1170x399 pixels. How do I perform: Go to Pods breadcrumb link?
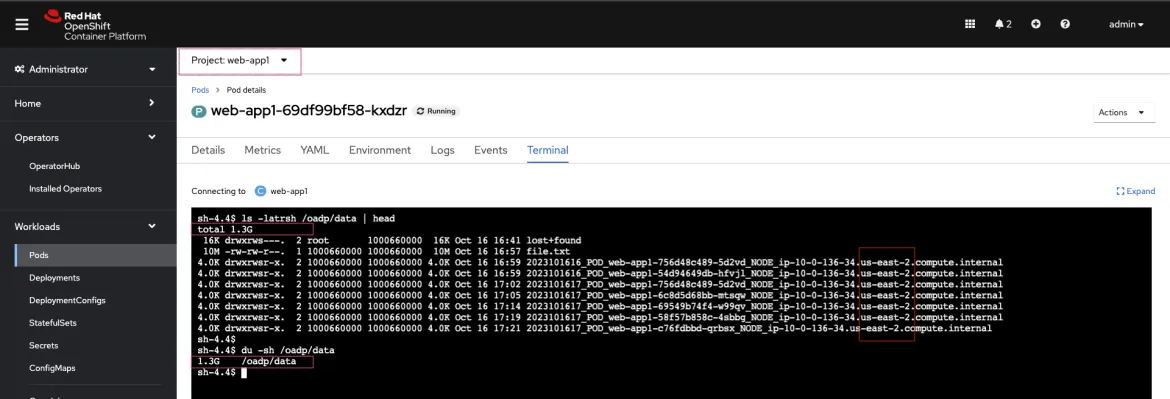pyautogui.click(x=200, y=89)
